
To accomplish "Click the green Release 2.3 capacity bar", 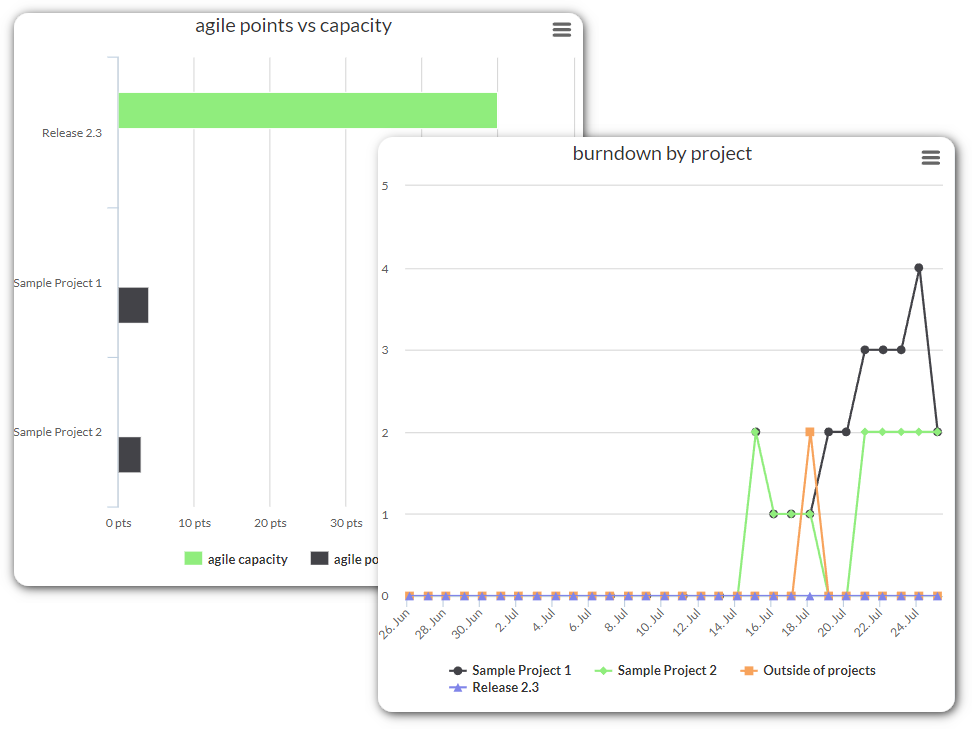I will coord(307,110).
